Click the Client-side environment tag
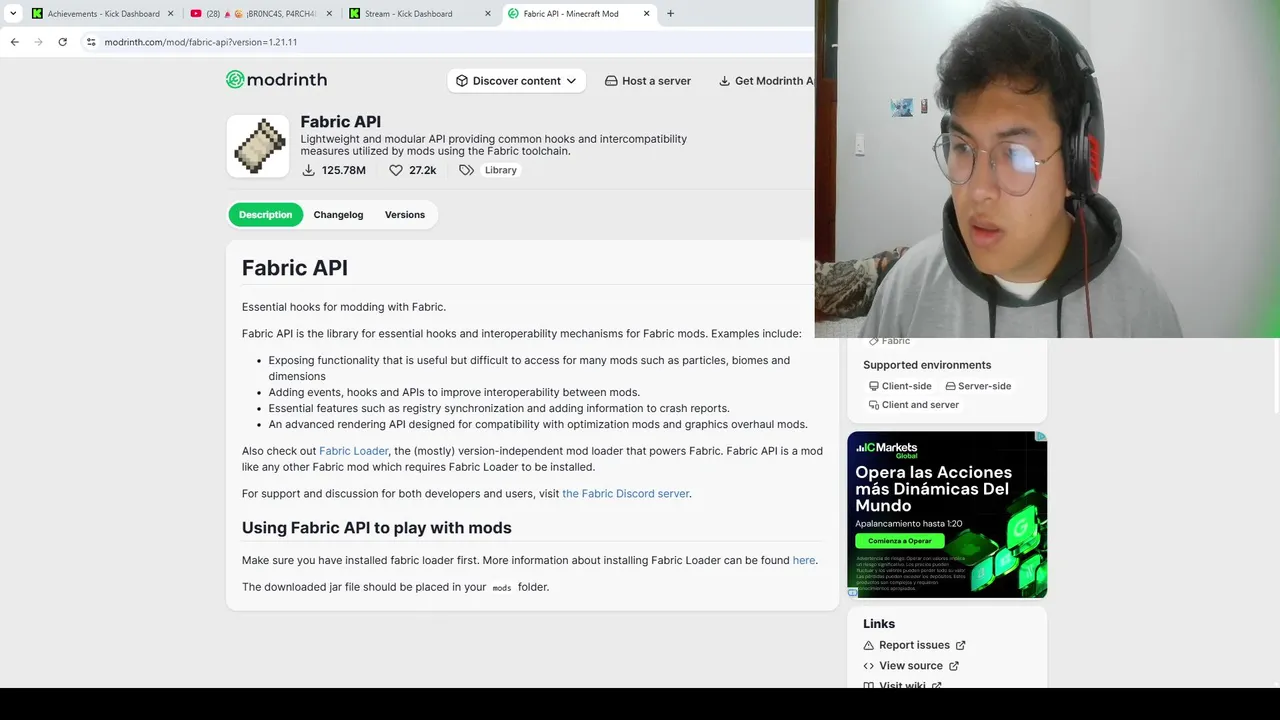 pos(900,386)
